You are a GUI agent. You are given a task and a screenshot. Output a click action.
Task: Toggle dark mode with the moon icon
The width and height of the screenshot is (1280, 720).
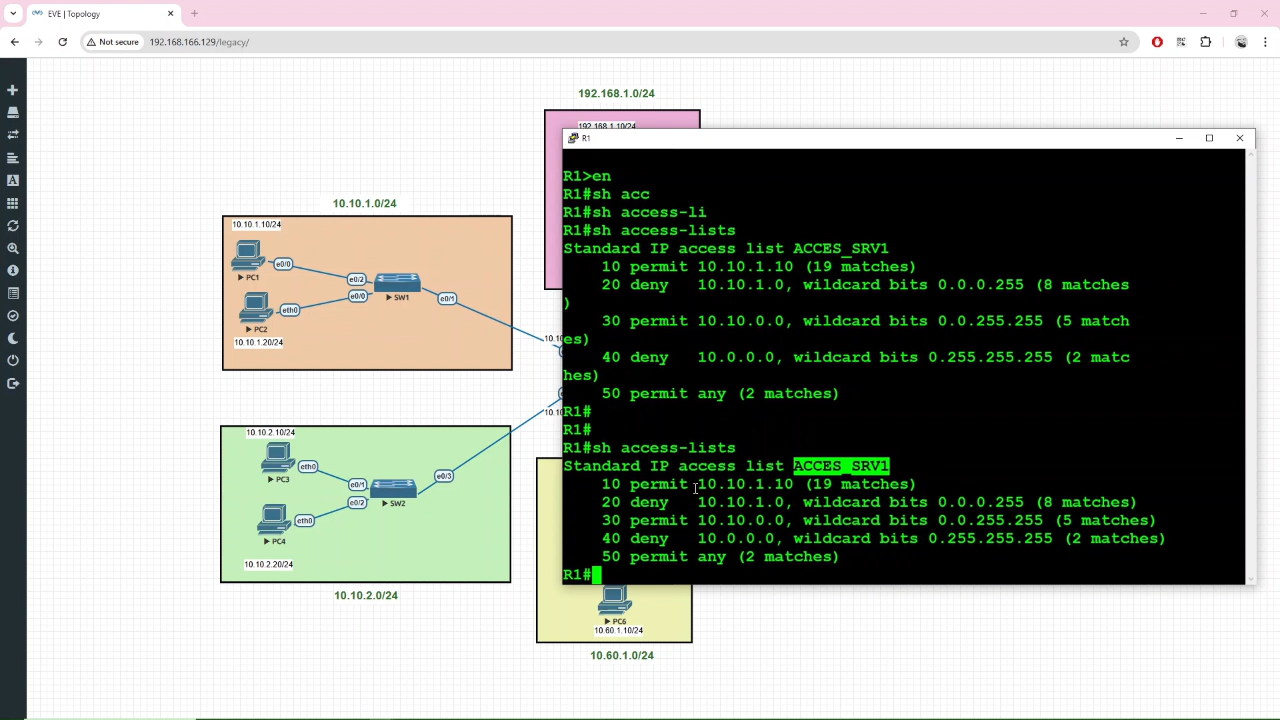click(x=13, y=338)
